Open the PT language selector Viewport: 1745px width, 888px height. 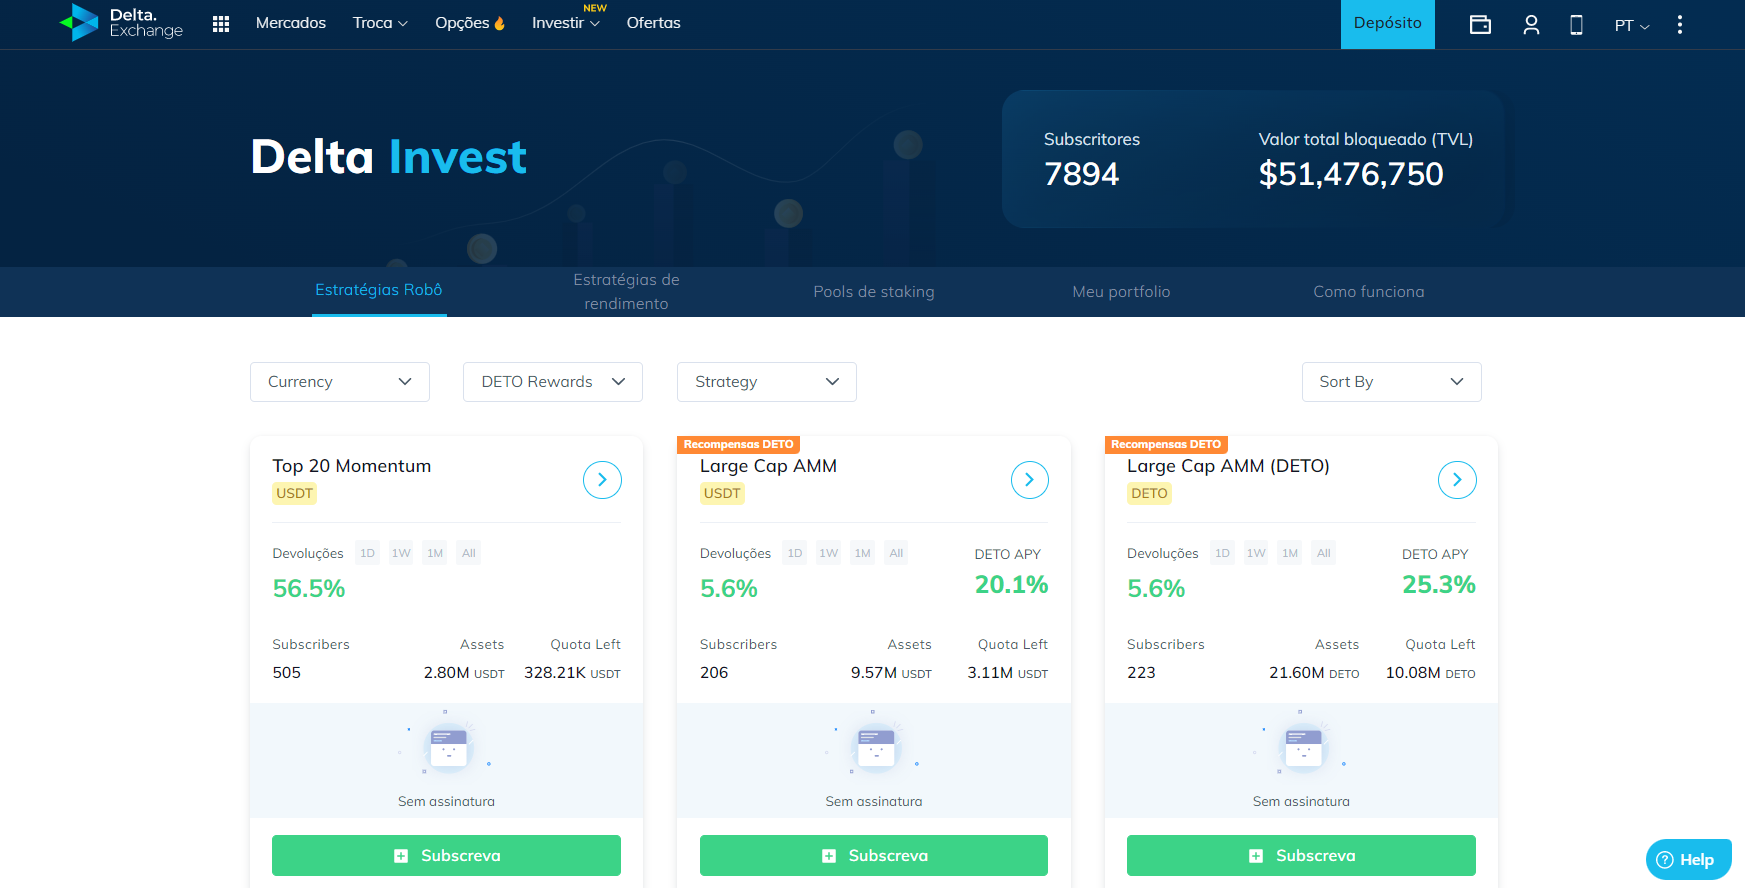click(1632, 25)
